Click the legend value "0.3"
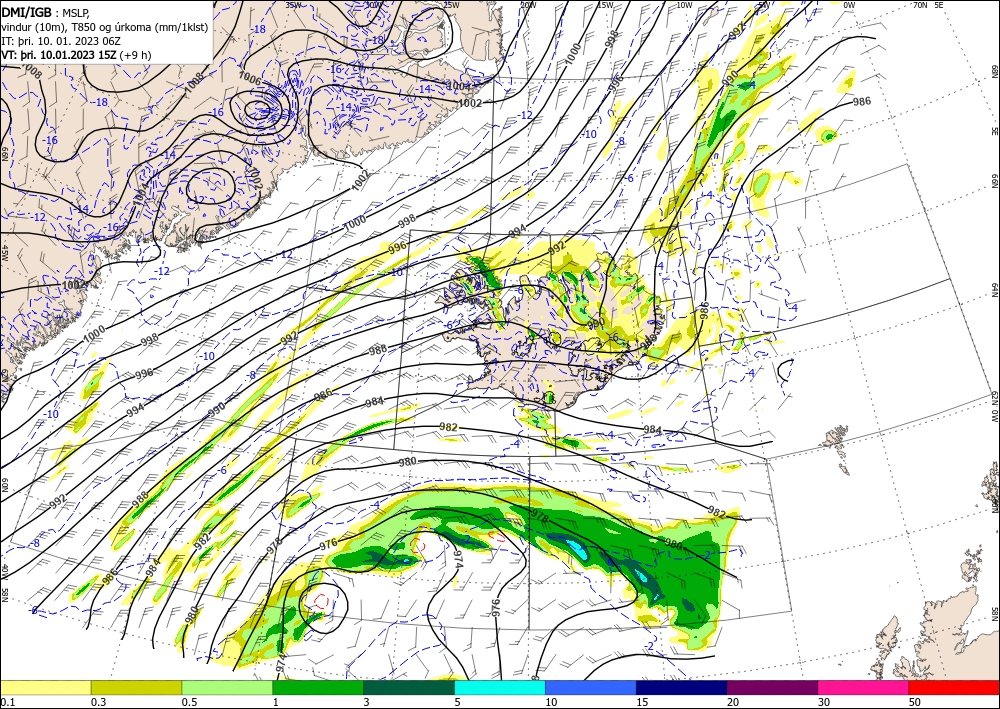 pos(98,702)
